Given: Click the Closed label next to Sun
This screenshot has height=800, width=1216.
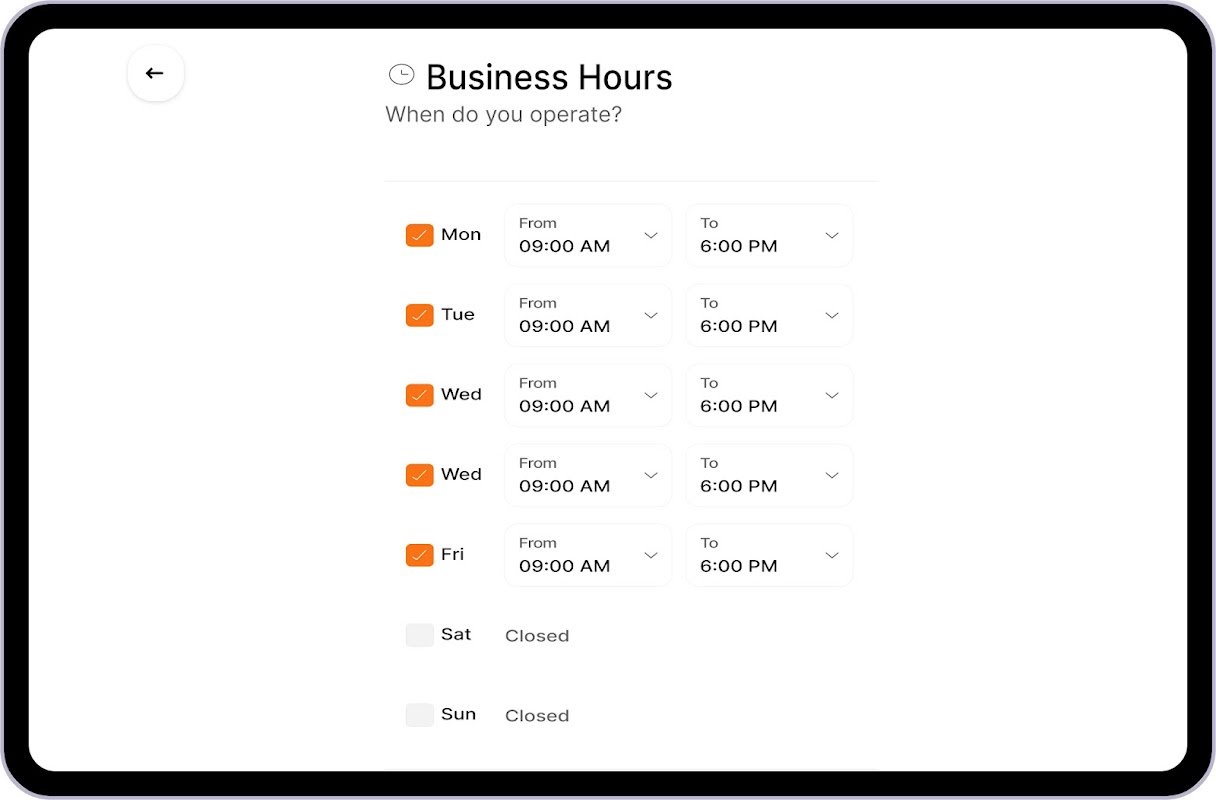Looking at the screenshot, I should pyautogui.click(x=537, y=716).
